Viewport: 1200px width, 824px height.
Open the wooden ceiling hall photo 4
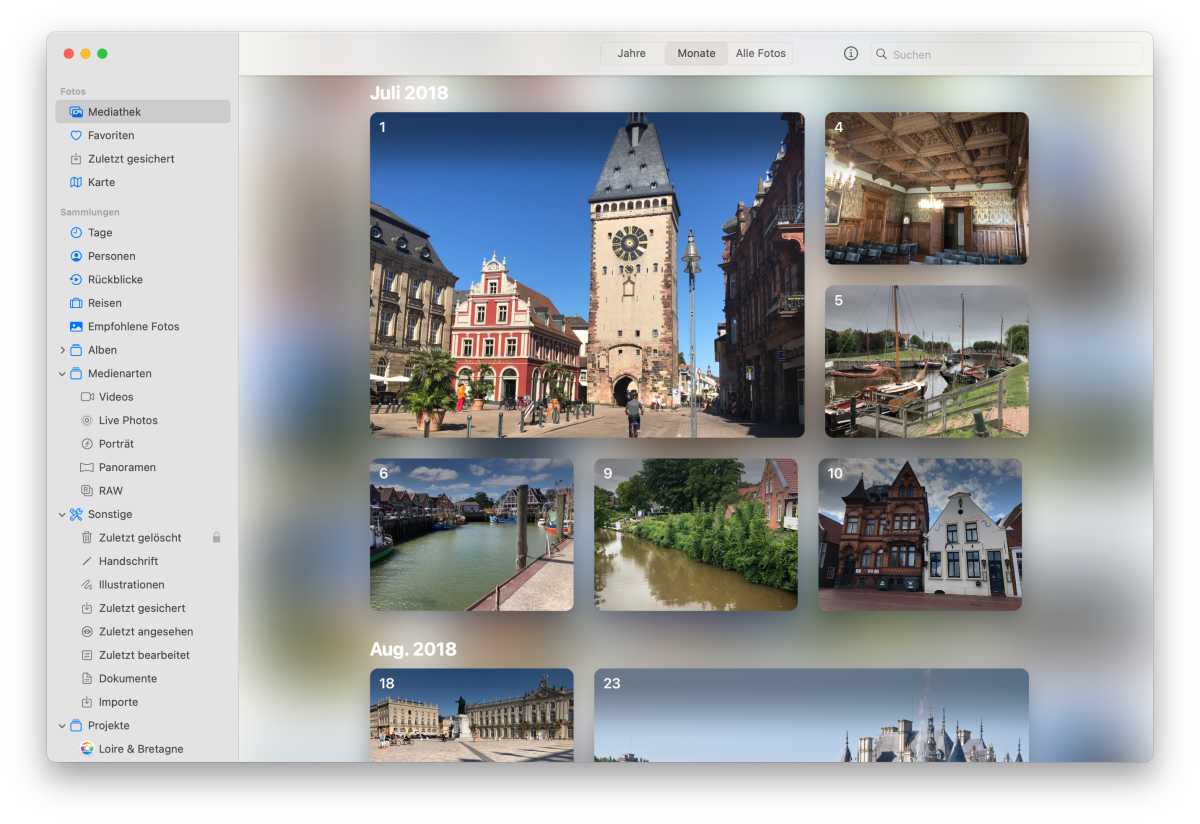[927, 188]
